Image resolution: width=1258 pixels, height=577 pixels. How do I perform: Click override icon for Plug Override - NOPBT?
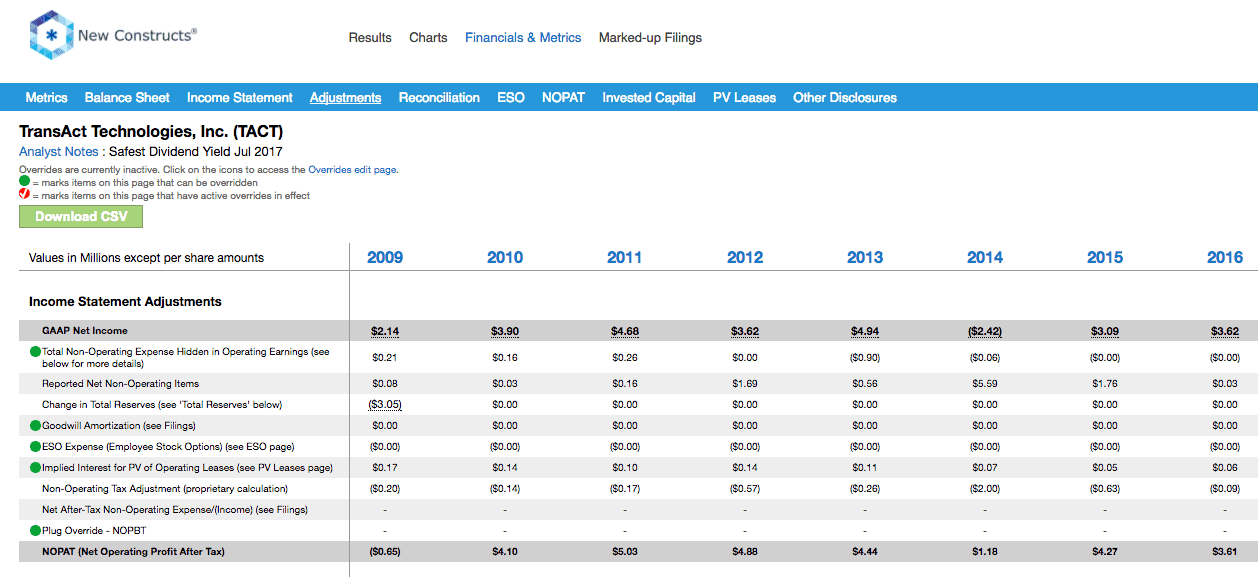(x=35, y=531)
